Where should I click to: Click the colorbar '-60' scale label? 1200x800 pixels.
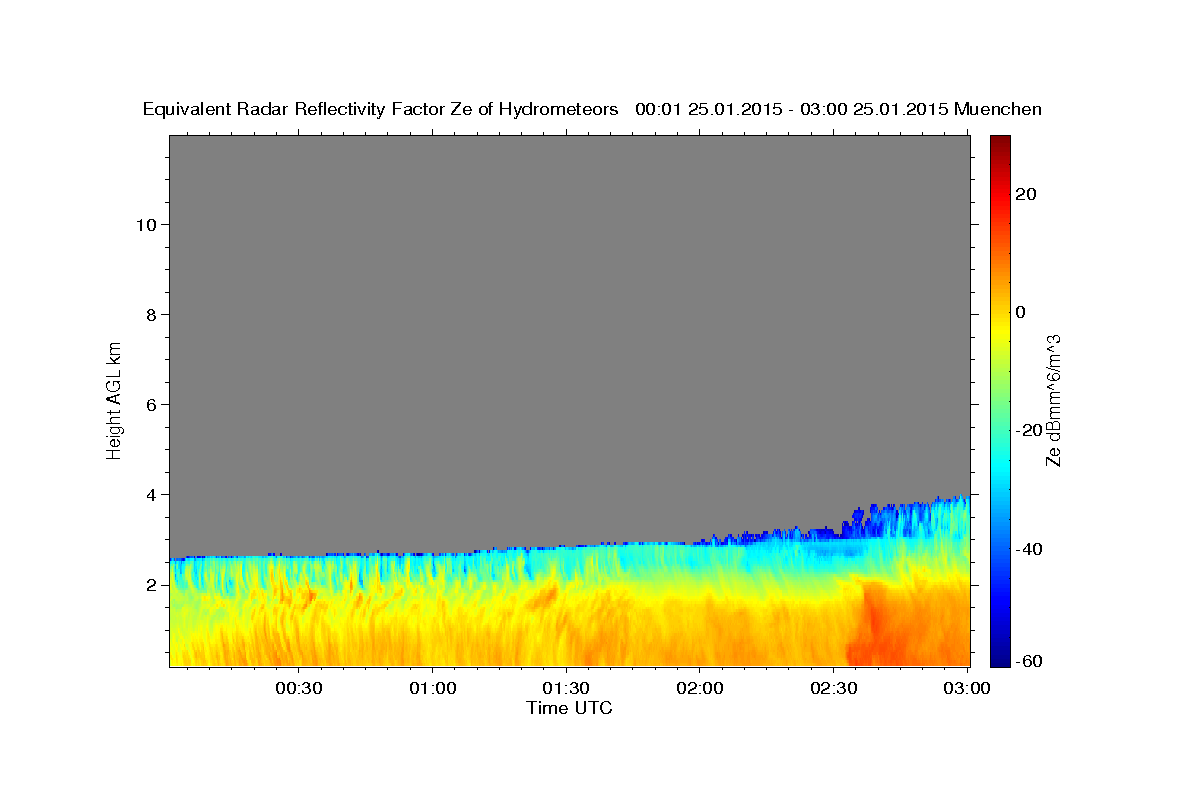(x=1030, y=661)
